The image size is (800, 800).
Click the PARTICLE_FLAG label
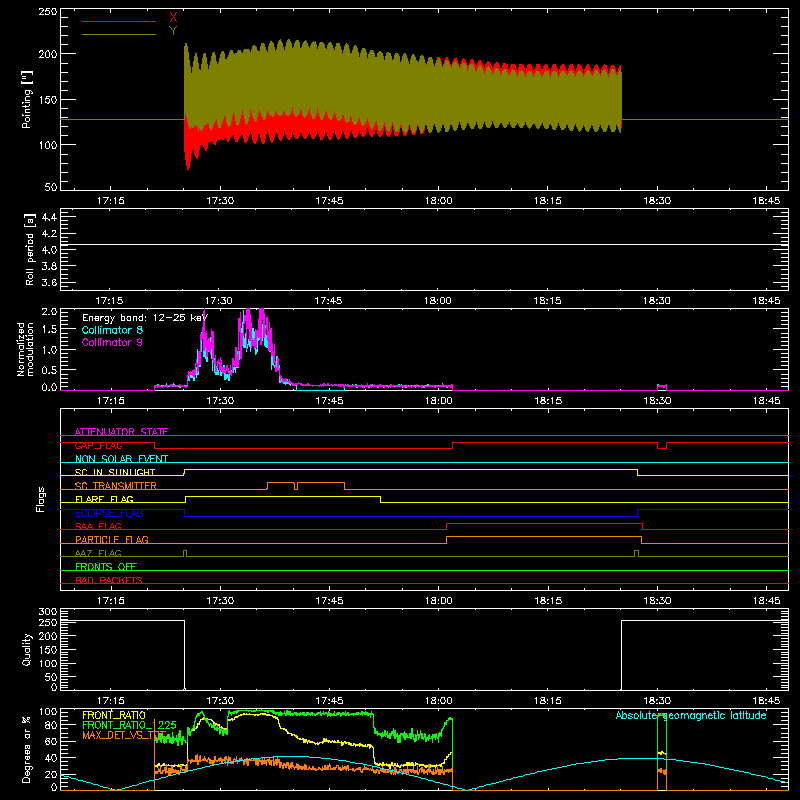112,539
